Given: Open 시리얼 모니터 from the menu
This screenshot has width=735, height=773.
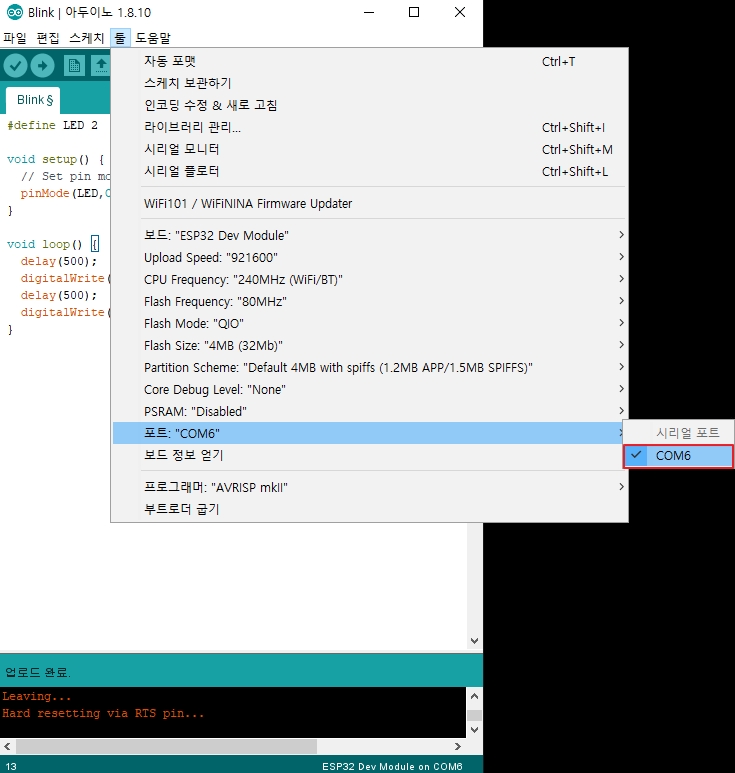Looking at the screenshot, I should click(370, 149).
